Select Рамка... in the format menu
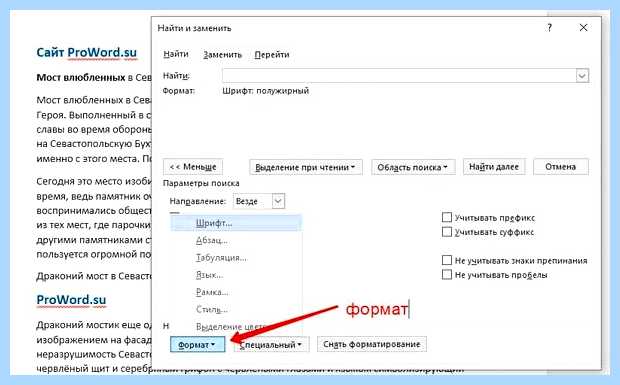The image size is (620, 385). pos(236,293)
